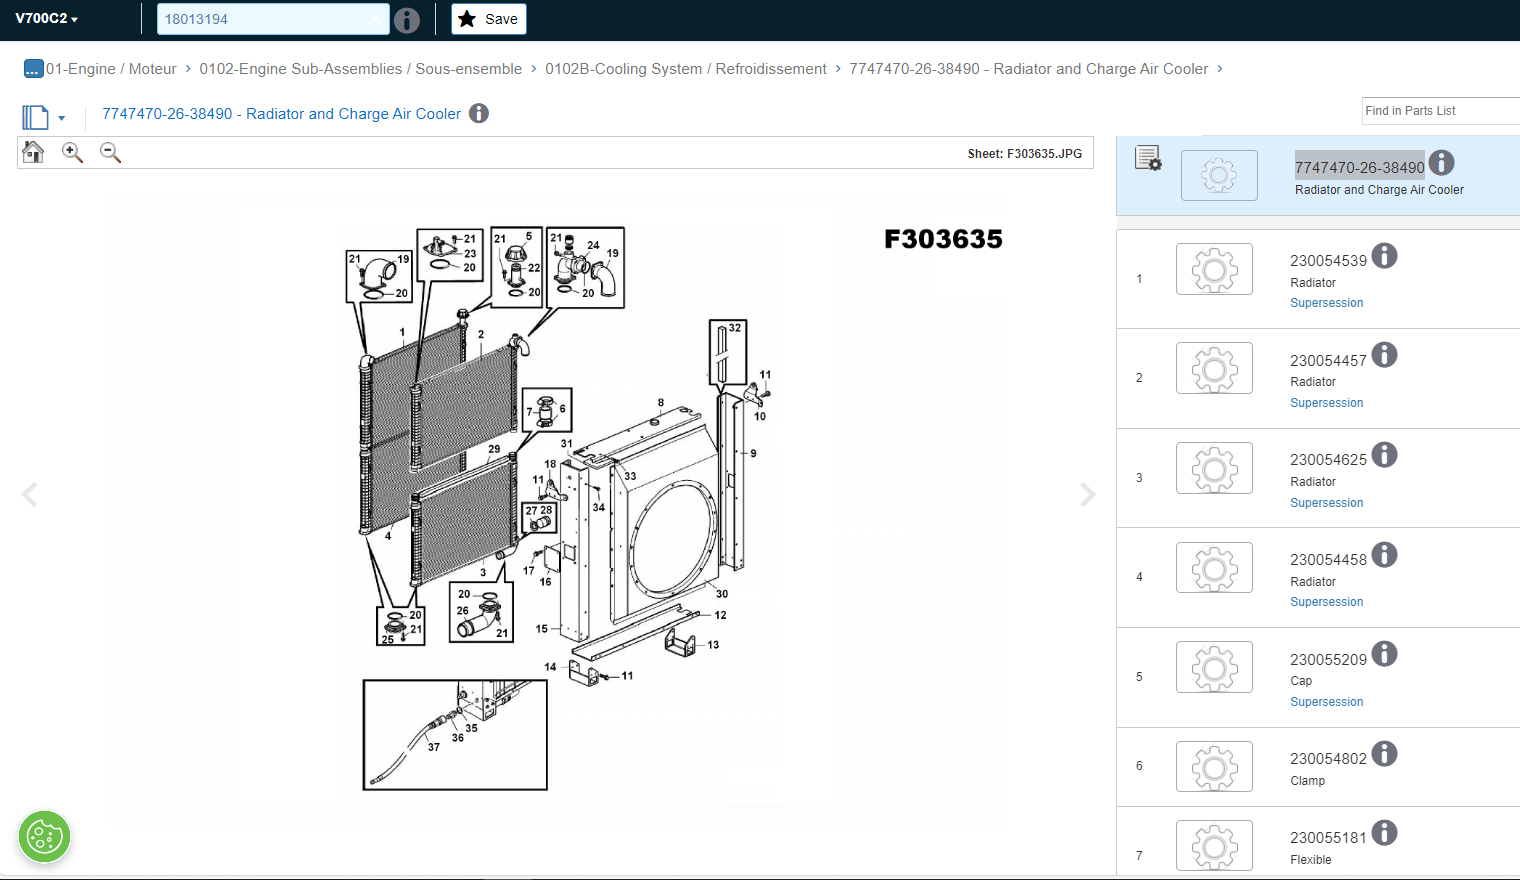Expand chevron after Radiator breadcrumb
Image resolution: width=1520 pixels, height=880 pixels.
click(1220, 69)
